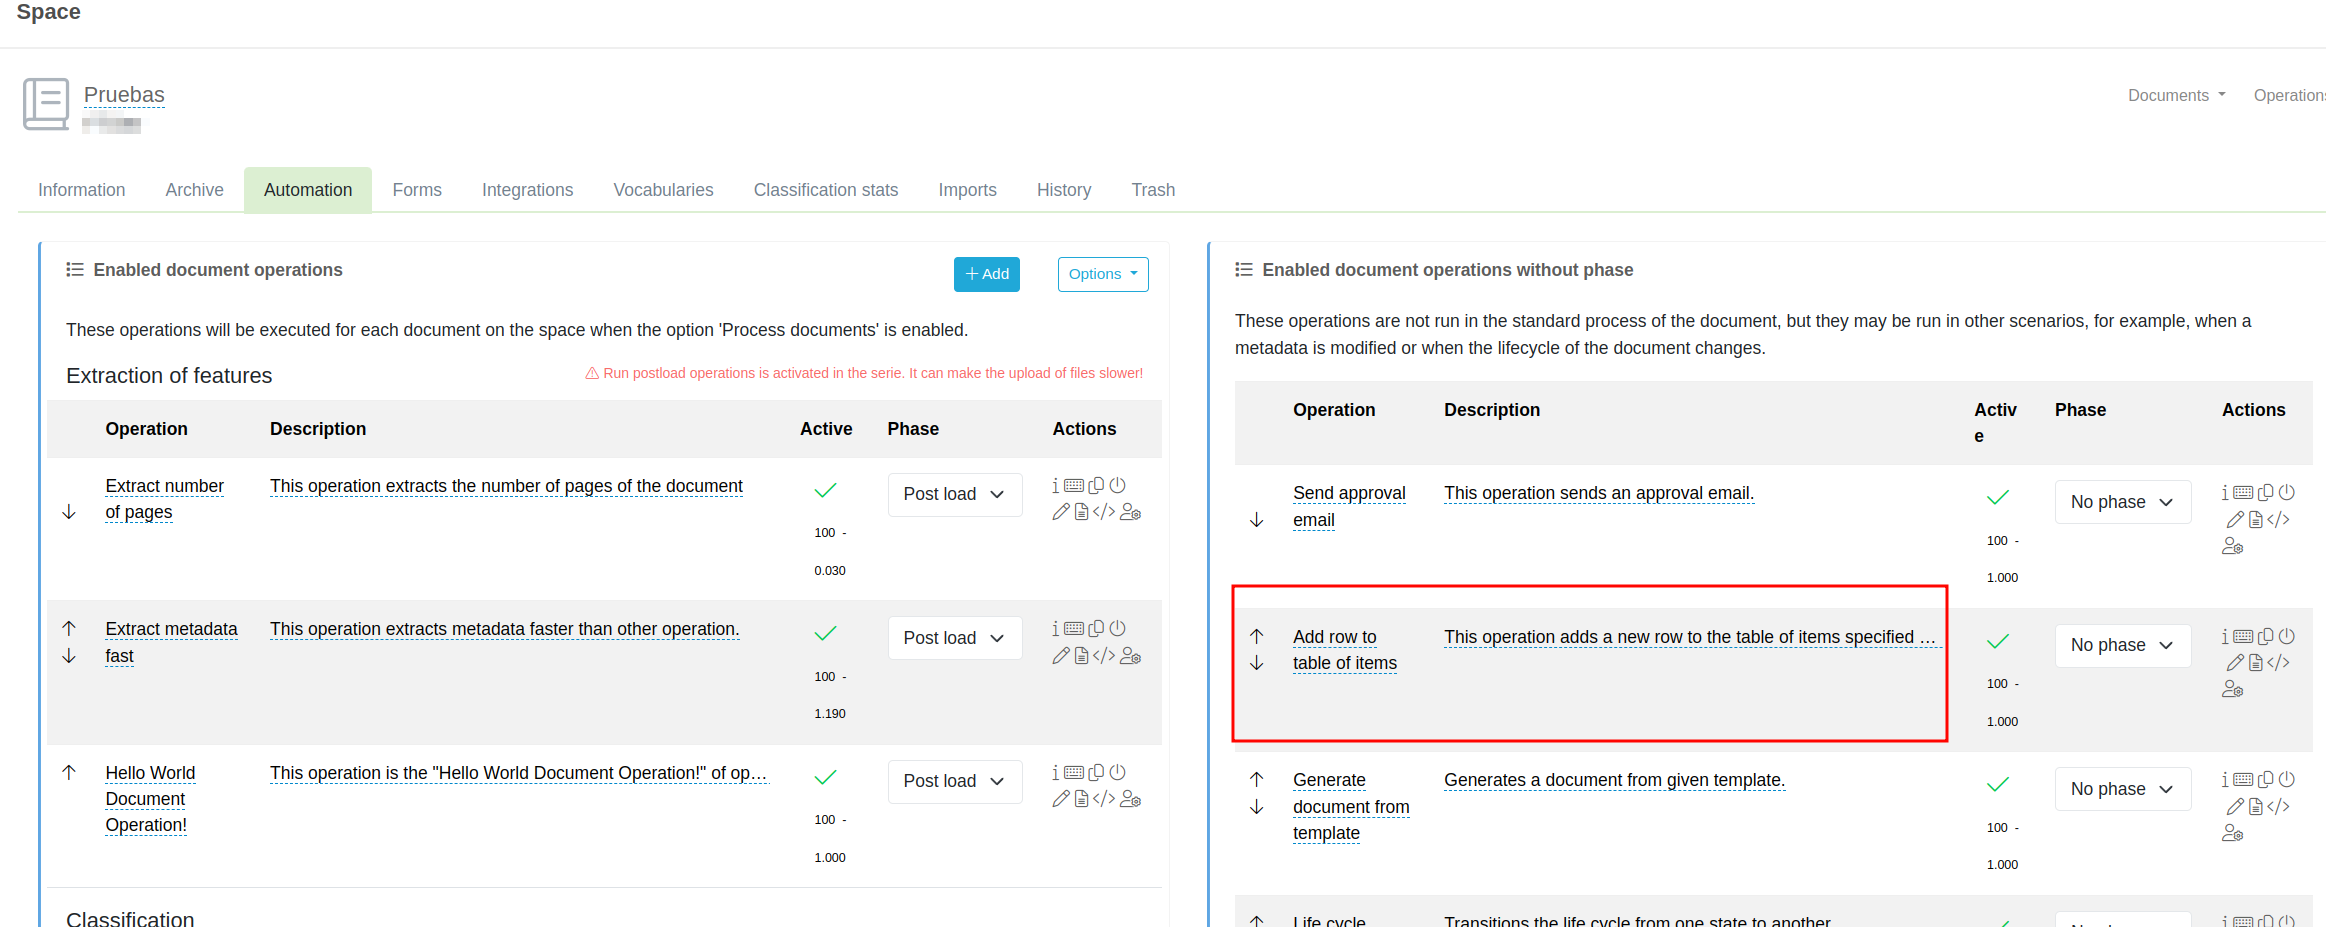Open Post load dropdown for Extract metadata fast
Image resolution: width=2326 pixels, height=927 pixels.
(954, 638)
